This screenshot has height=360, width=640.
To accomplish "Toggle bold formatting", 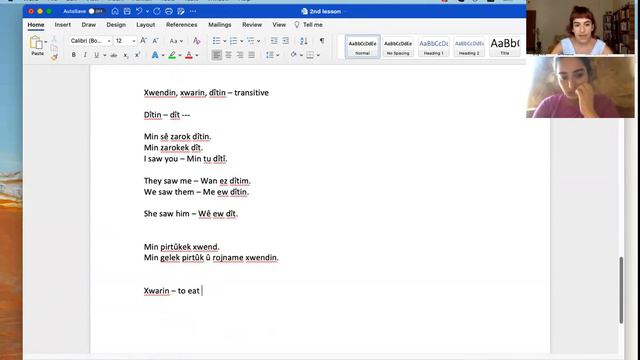I will click(x=73, y=55).
